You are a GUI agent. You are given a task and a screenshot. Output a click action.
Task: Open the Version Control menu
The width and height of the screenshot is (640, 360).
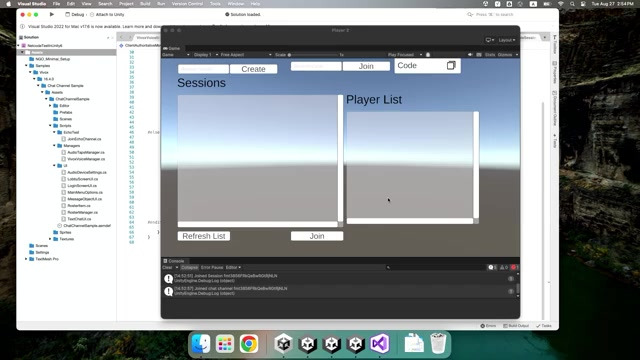click(x=187, y=4)
